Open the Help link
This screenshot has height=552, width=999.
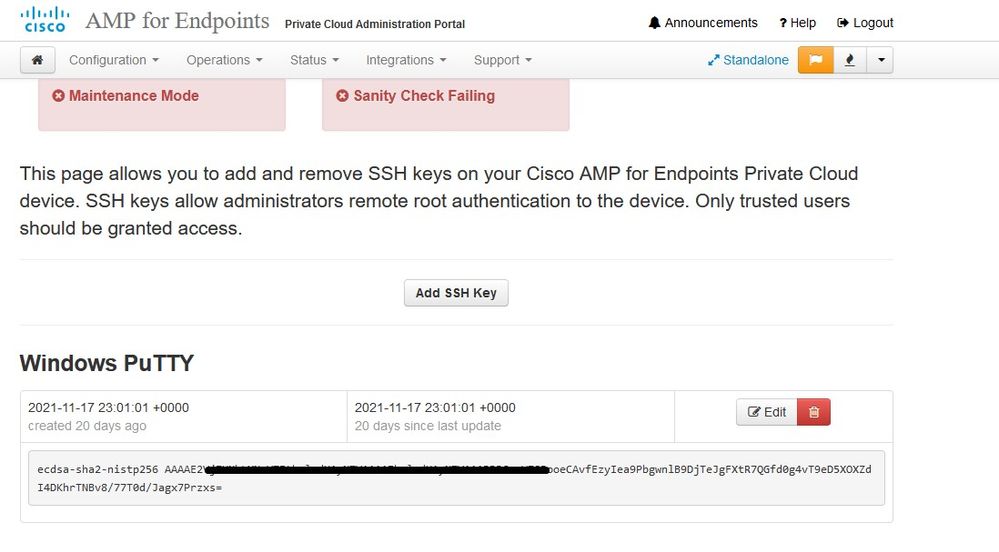click(798, 23)
